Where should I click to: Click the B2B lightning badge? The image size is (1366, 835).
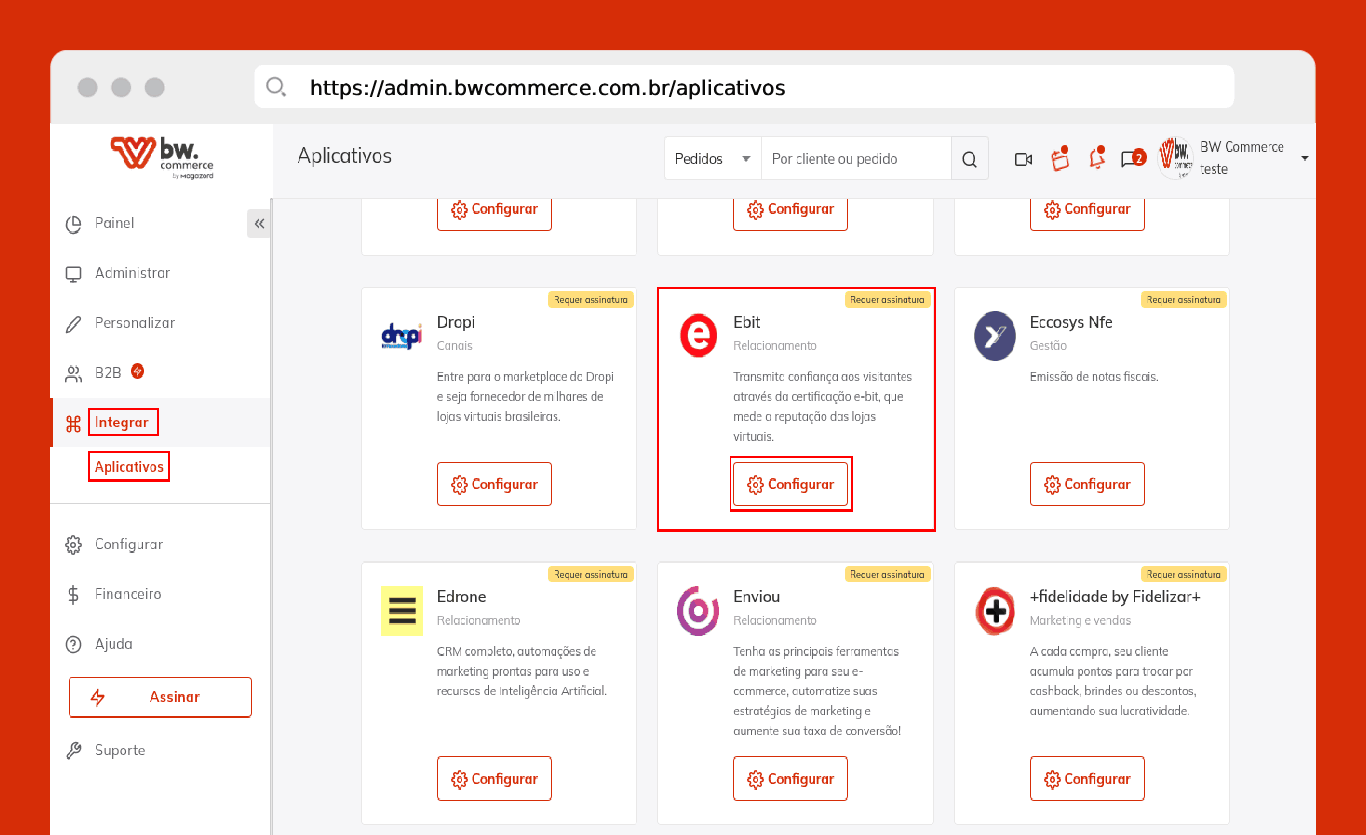(x=138, y=371)
